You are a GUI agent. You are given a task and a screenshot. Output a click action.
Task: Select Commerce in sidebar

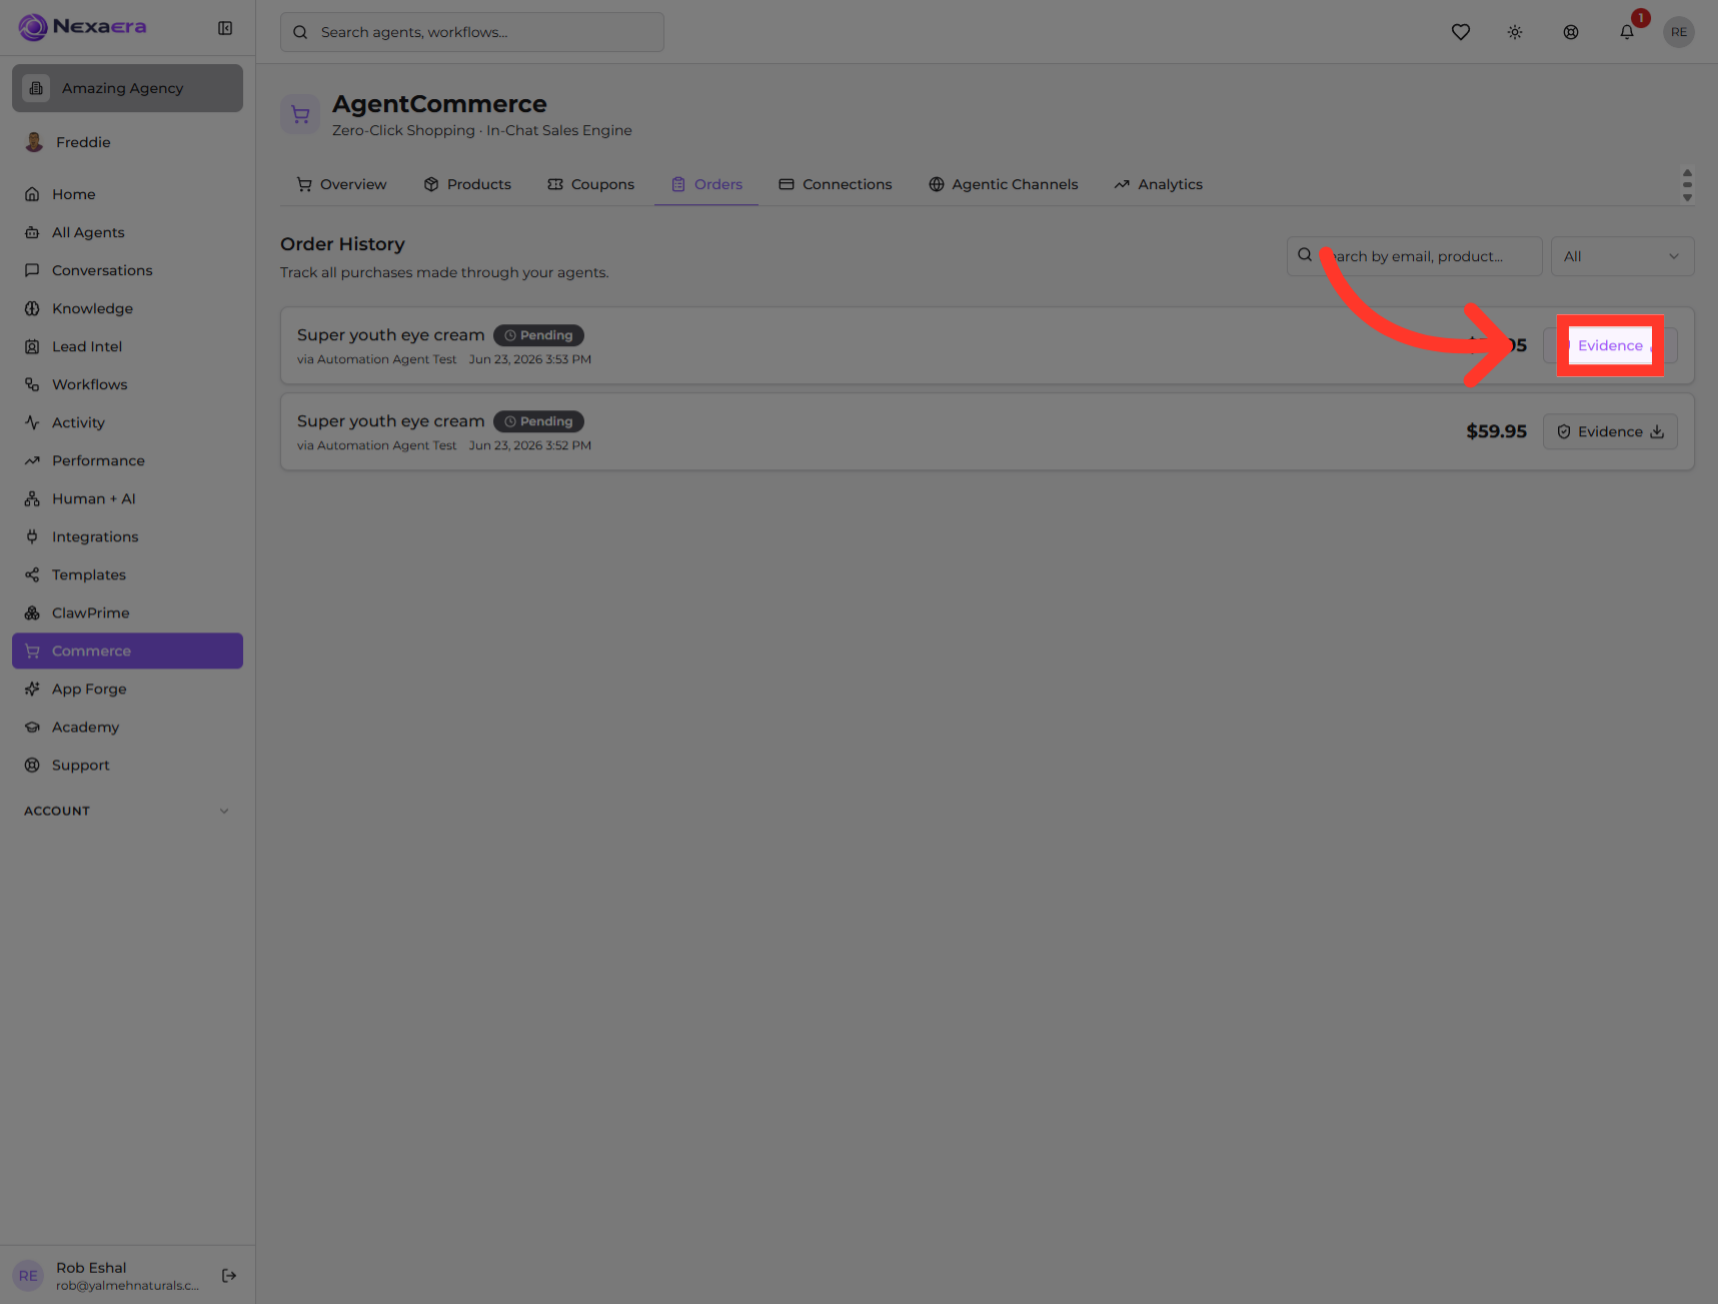pos(127,650)
